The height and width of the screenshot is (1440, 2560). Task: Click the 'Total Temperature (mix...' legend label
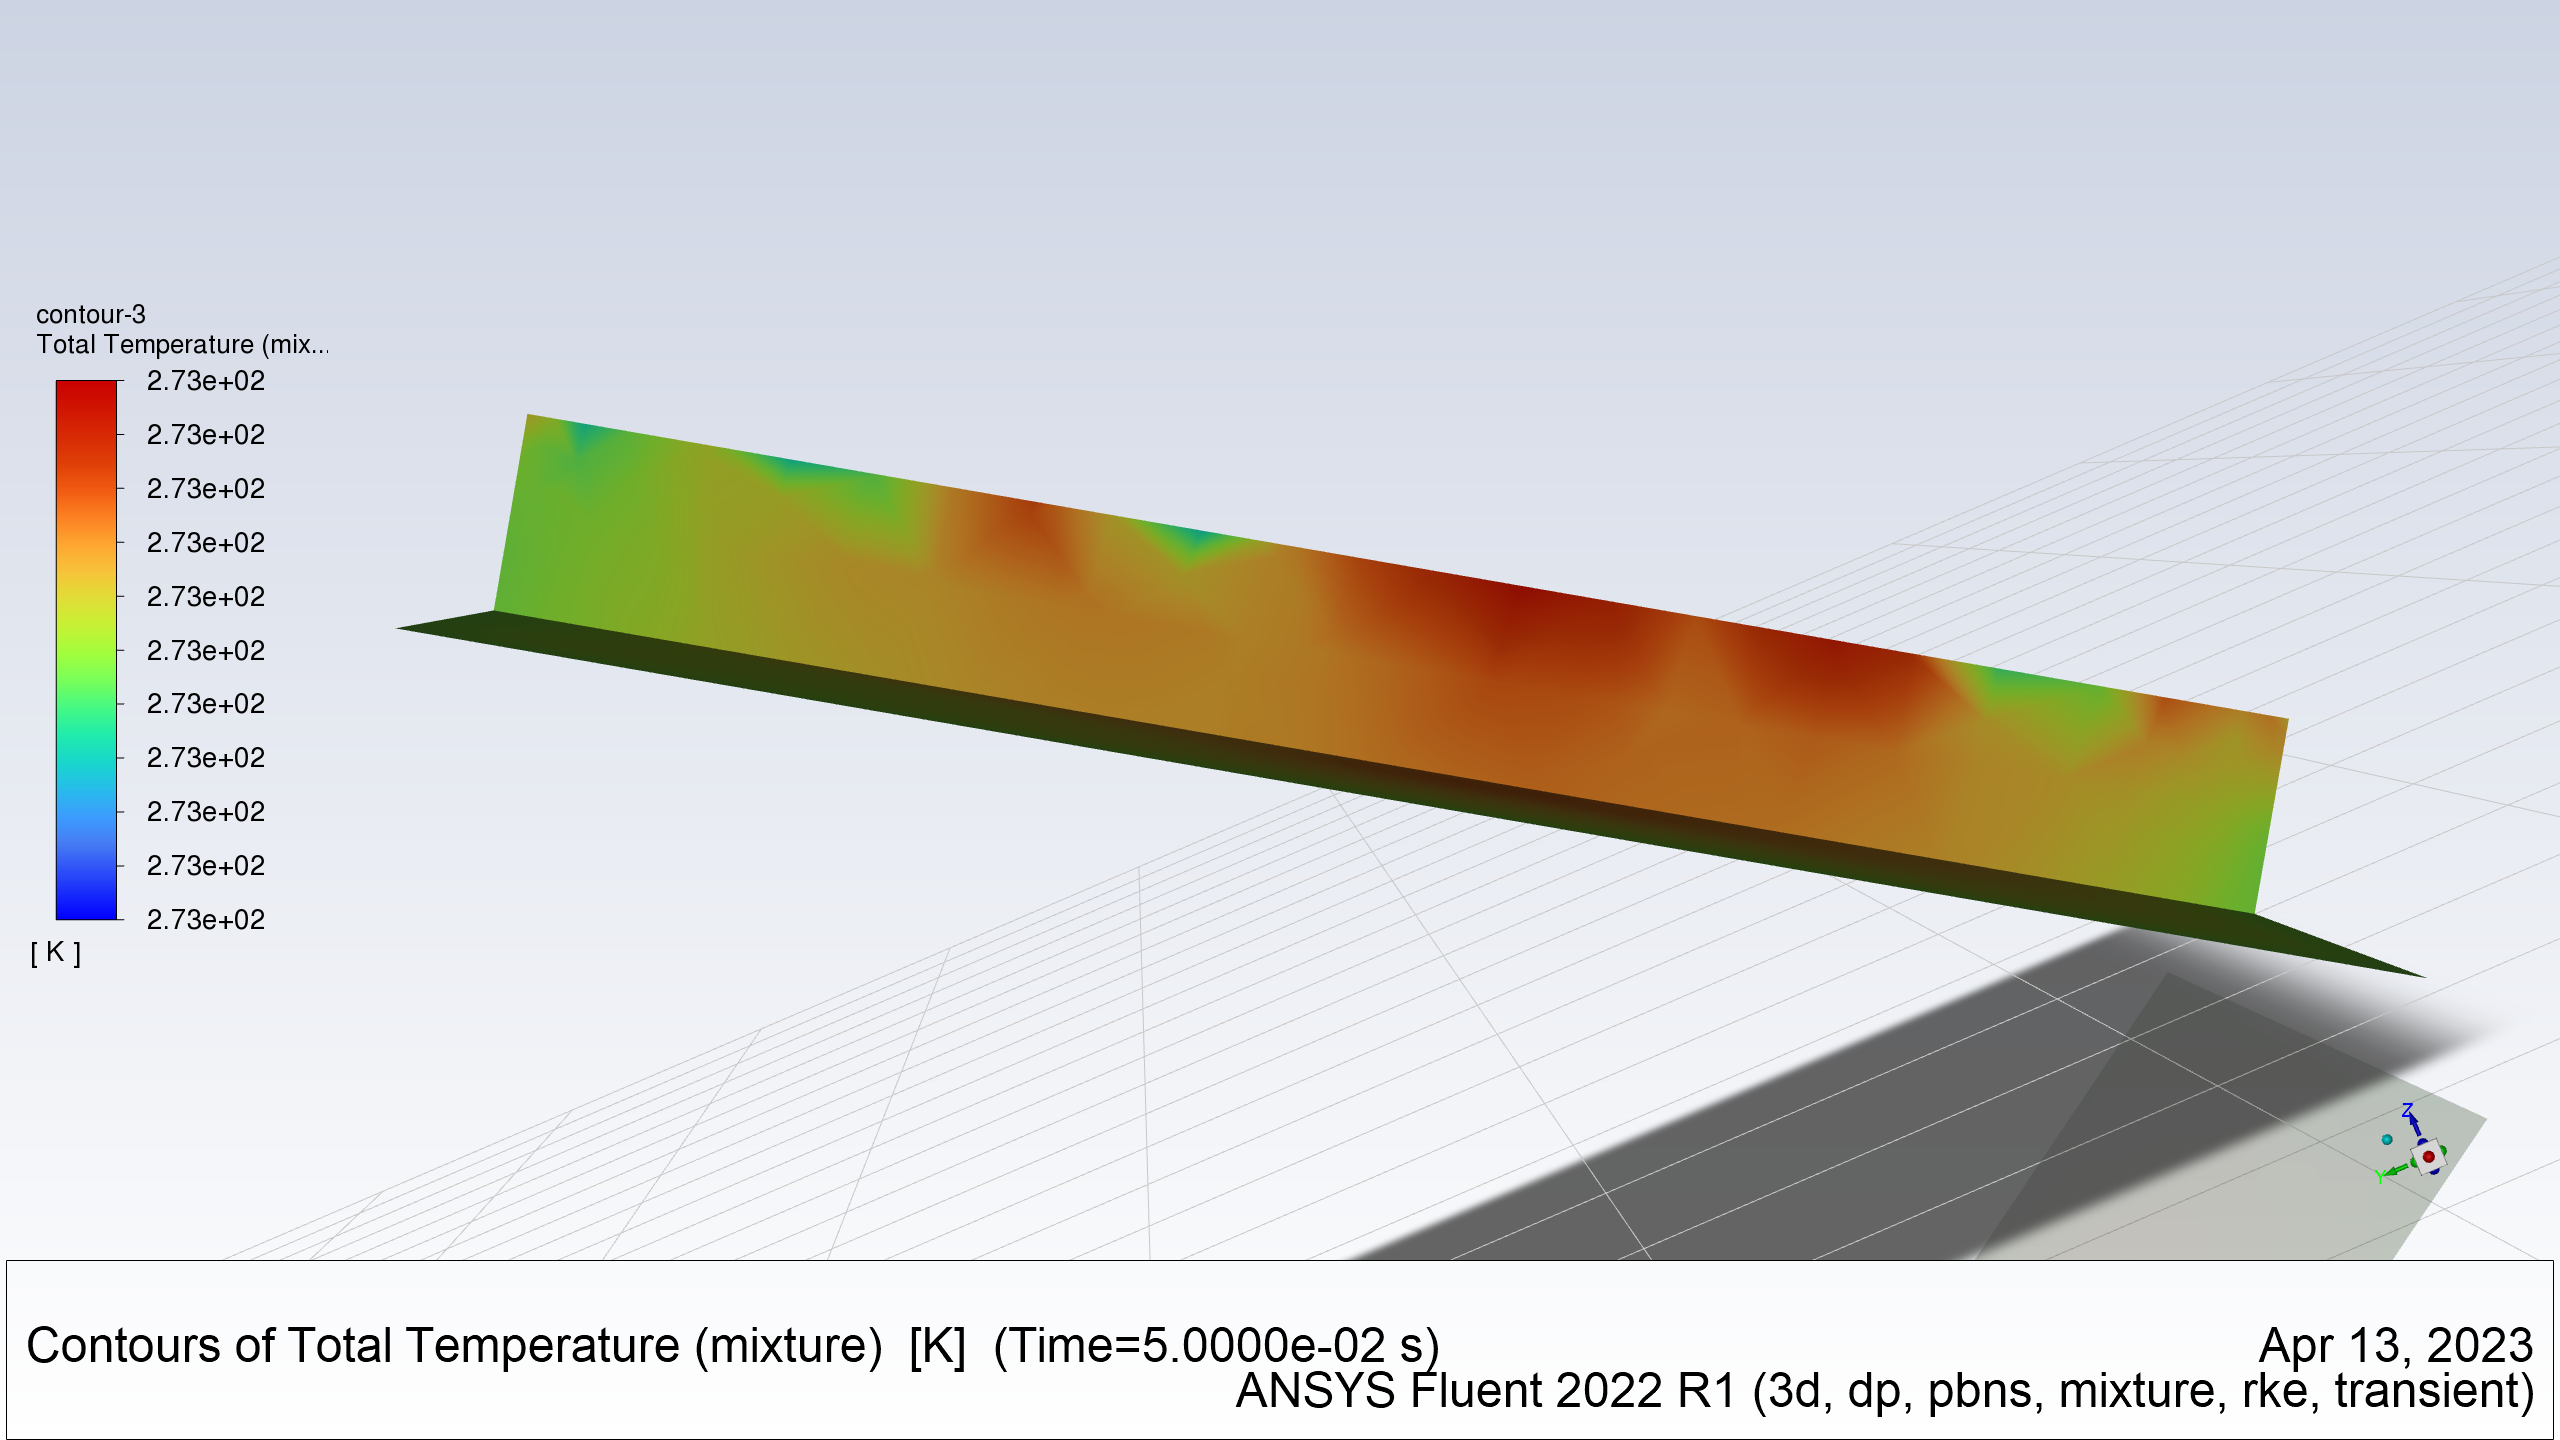pos(182,345)
